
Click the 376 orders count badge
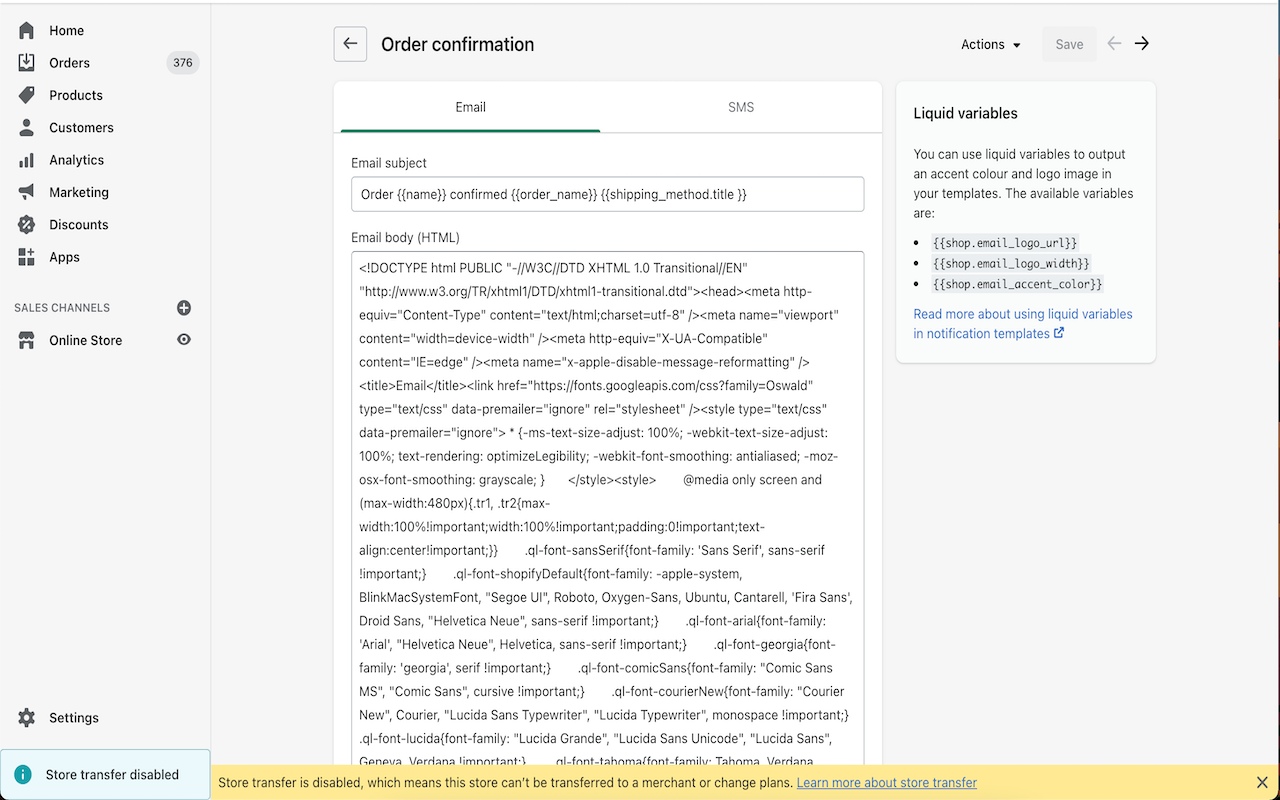[x=183, y=63]
